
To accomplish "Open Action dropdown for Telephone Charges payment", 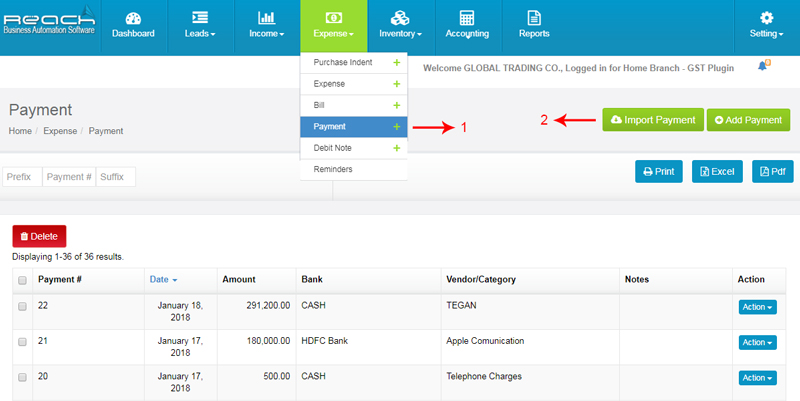I will pos(758,378).
